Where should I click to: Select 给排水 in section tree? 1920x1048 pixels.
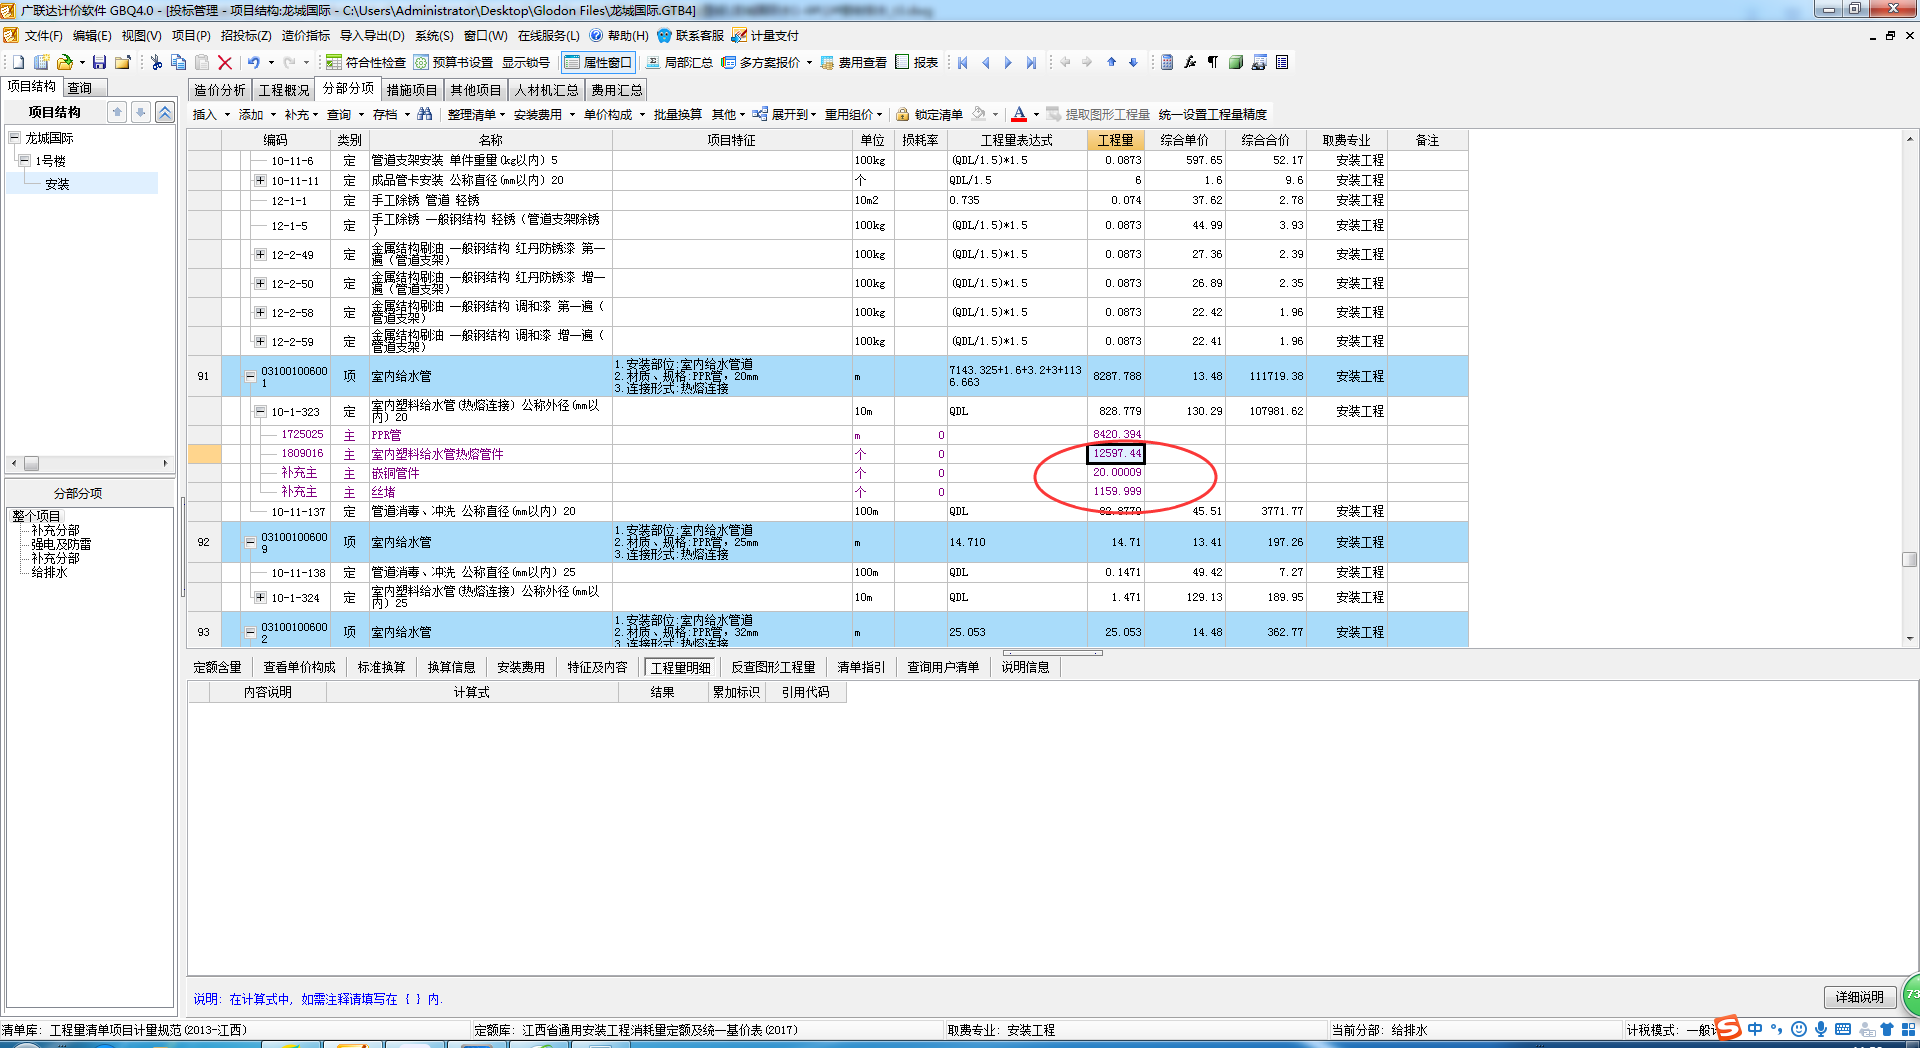(49, 572)
